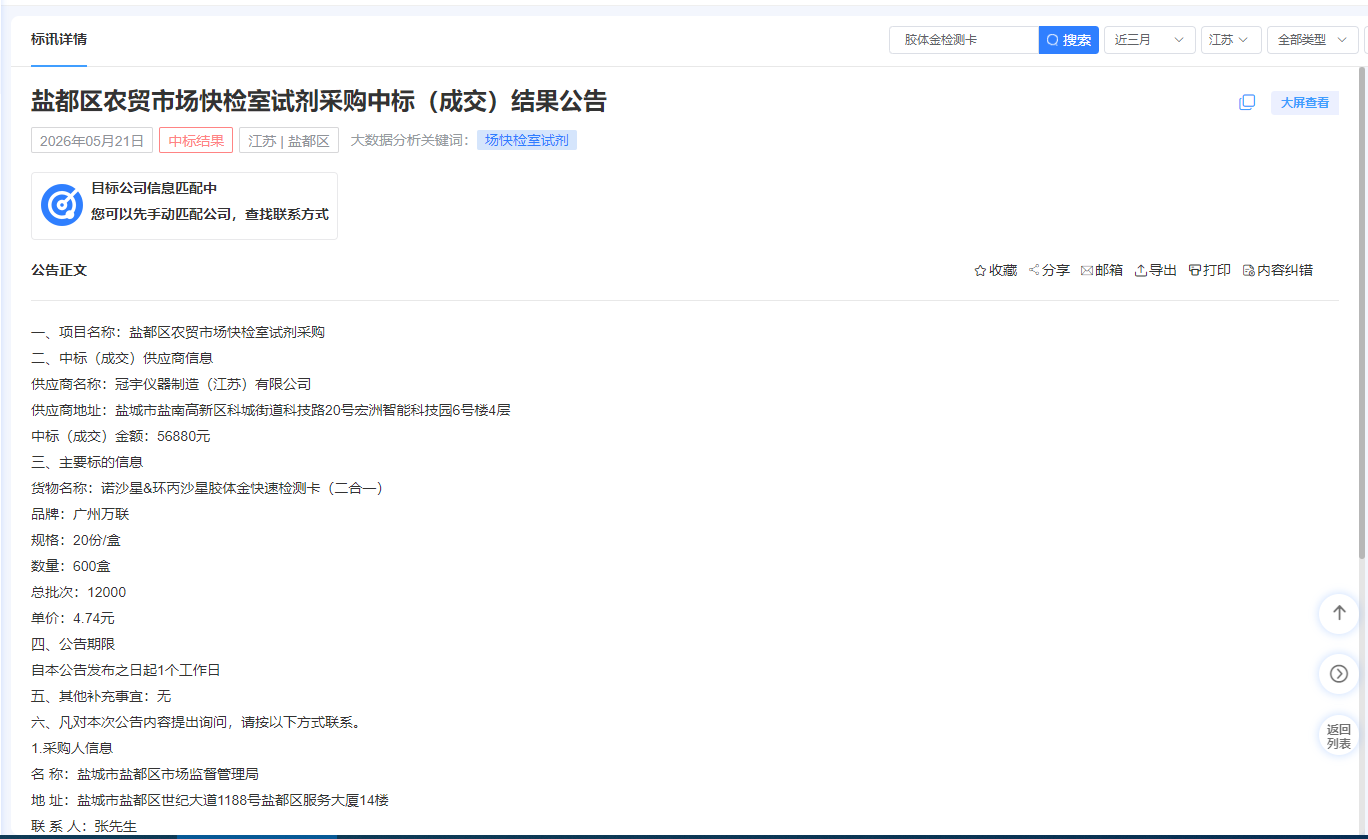Click the contact name 张先生
Image resolution: width=1368 pixels, height=839 pixels.
[115, 826]
